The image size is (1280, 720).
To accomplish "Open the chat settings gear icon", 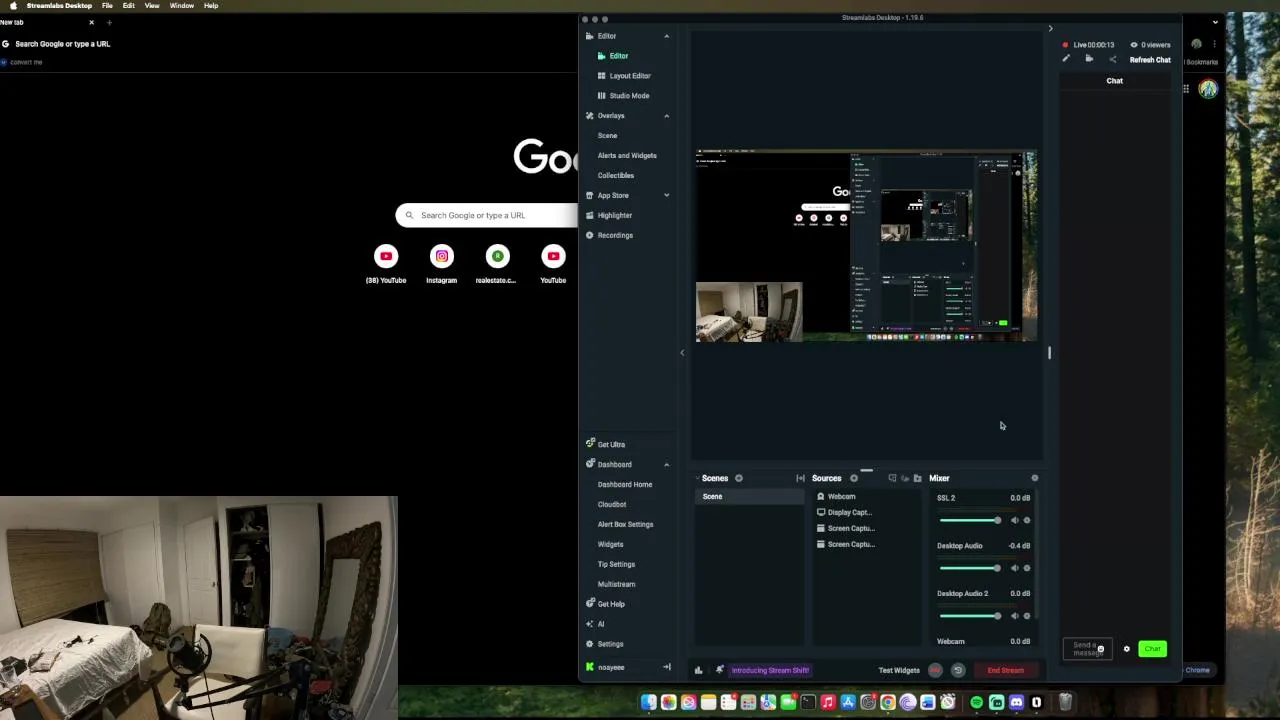I will [1126, 649].
